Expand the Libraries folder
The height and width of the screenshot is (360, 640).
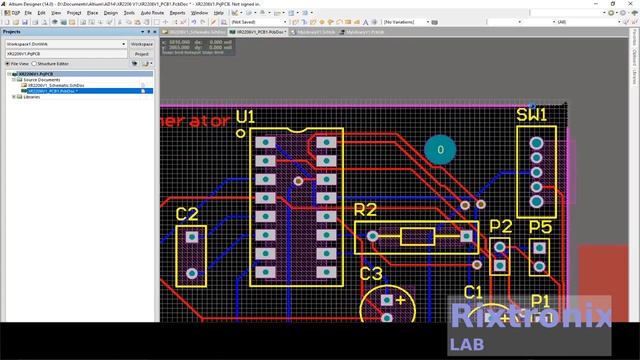pos(14,97)
